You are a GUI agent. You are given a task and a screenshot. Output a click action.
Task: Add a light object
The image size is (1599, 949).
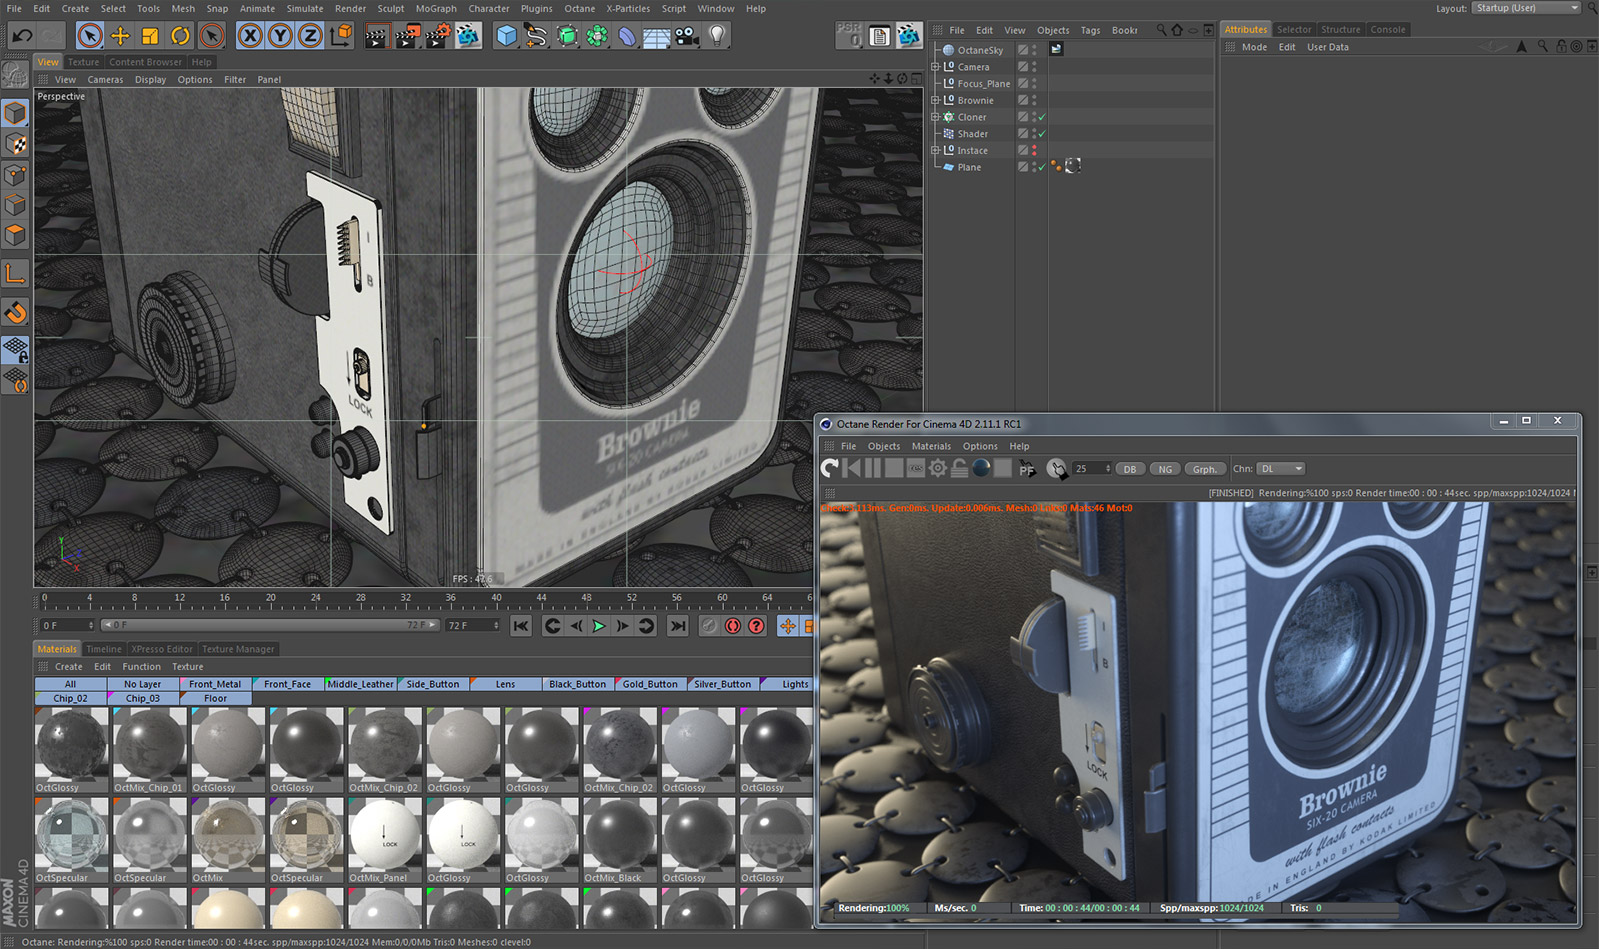[717, 36]
